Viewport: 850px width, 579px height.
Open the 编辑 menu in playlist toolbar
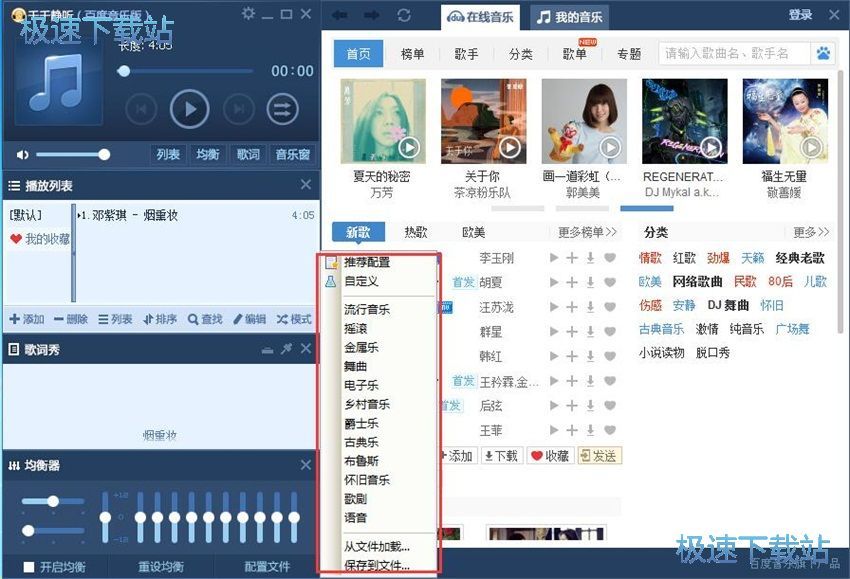pyautogui.click(x=249, y=319)
